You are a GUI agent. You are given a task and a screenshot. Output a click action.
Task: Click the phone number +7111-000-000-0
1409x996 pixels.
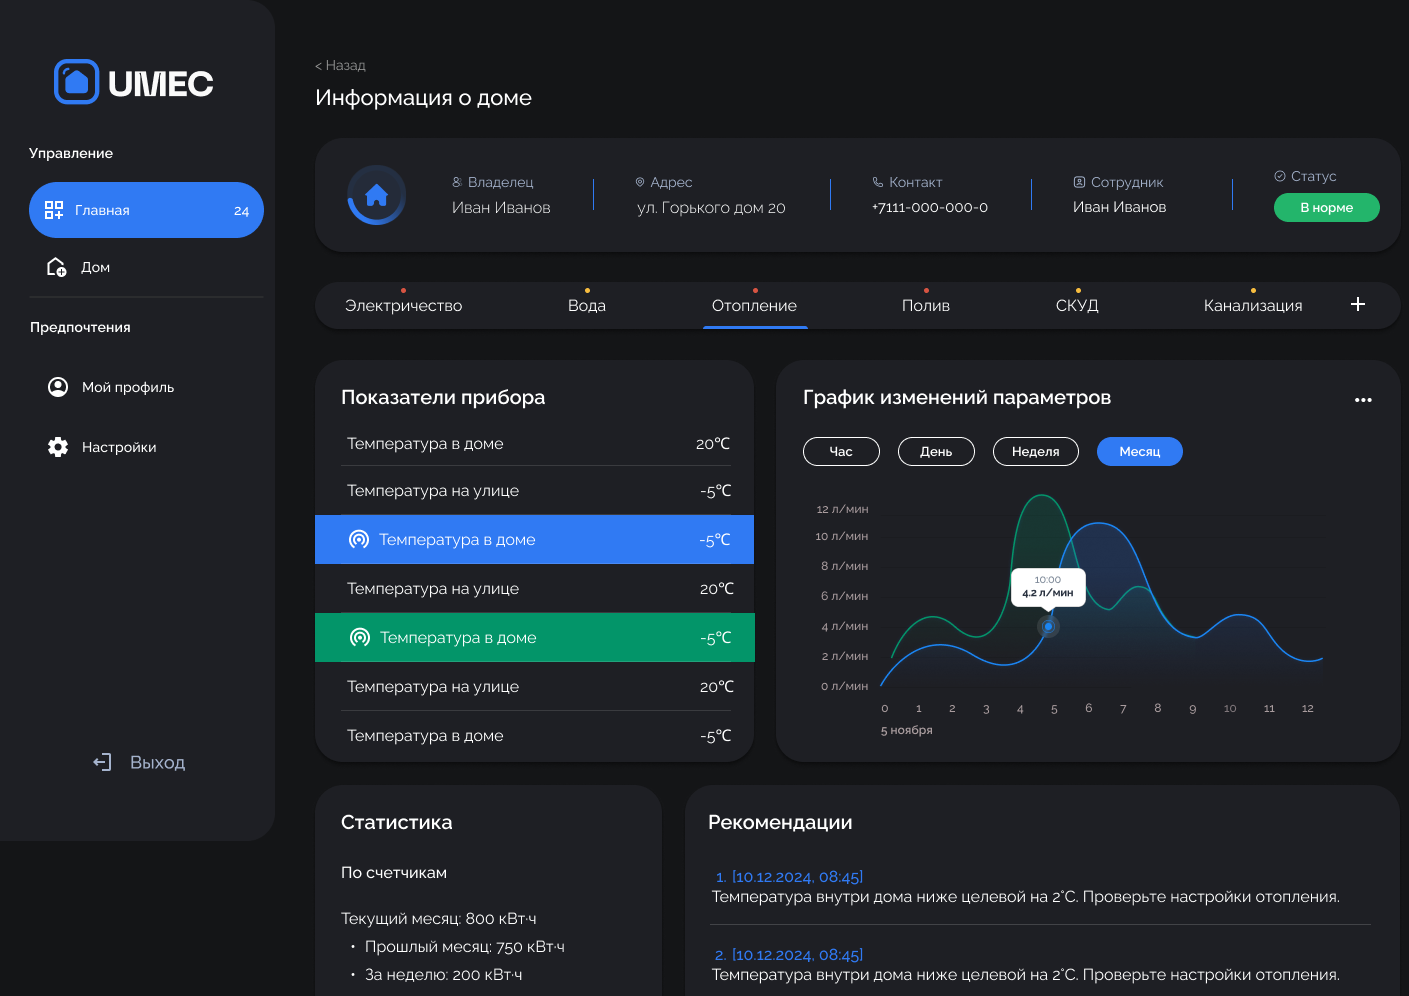(930, 207)
